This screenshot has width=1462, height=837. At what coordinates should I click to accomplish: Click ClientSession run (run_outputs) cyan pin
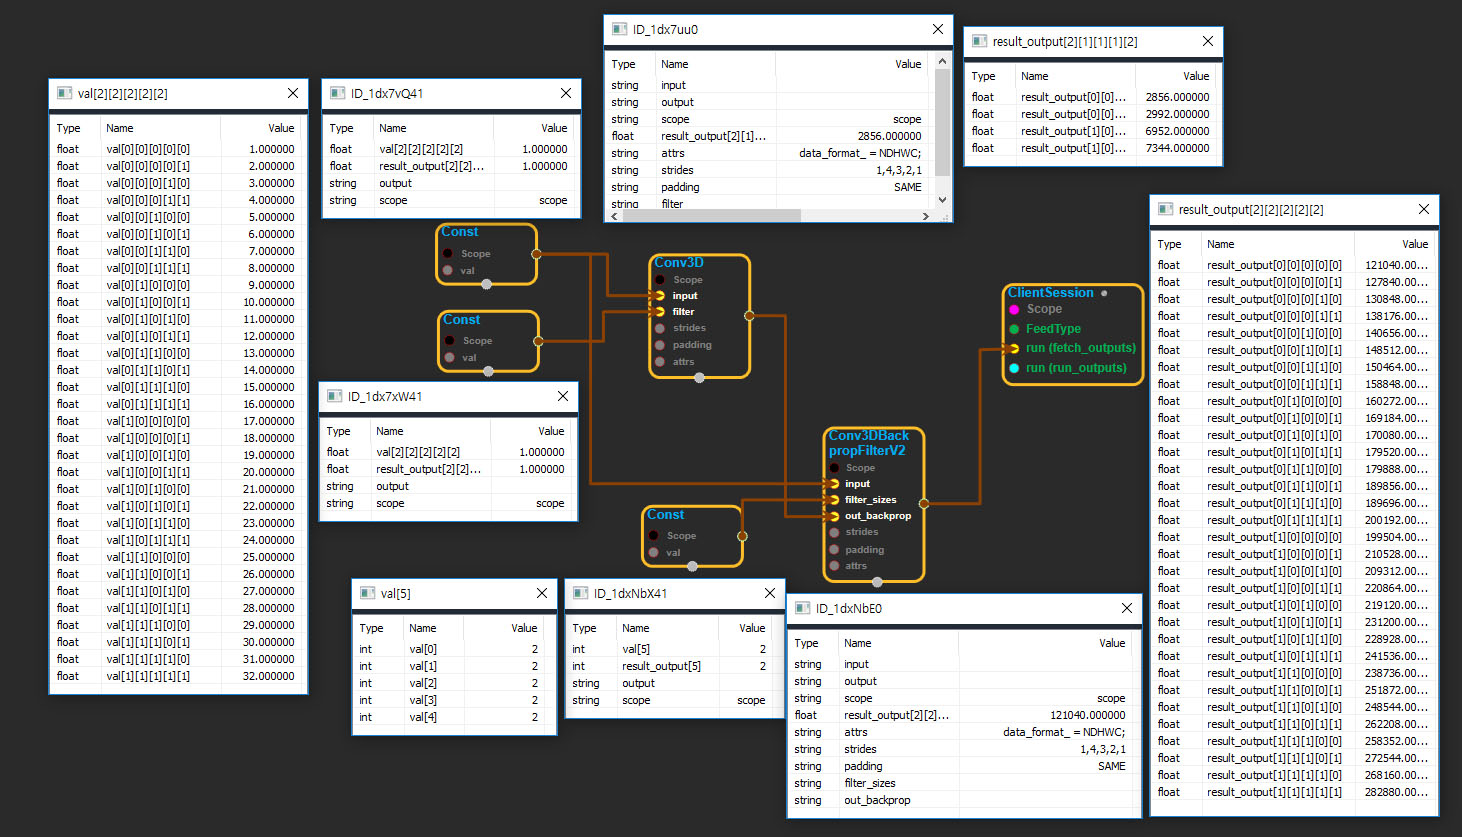tap(1014, 368)
